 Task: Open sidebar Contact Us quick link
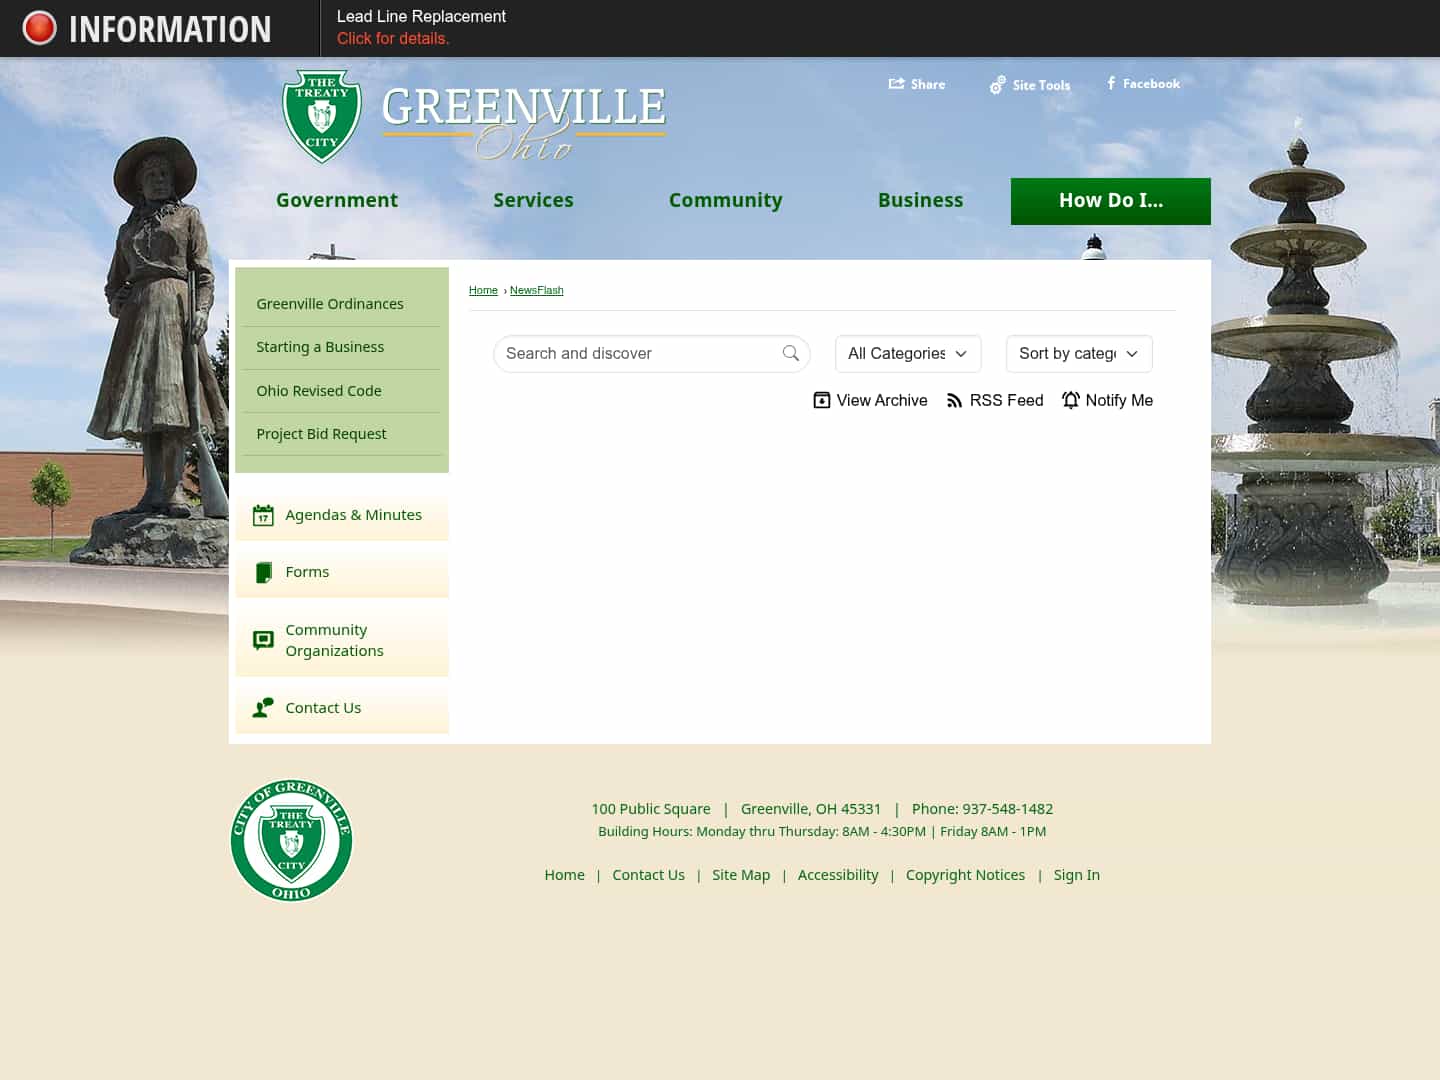pyautogui.click(x=342, y=708)
